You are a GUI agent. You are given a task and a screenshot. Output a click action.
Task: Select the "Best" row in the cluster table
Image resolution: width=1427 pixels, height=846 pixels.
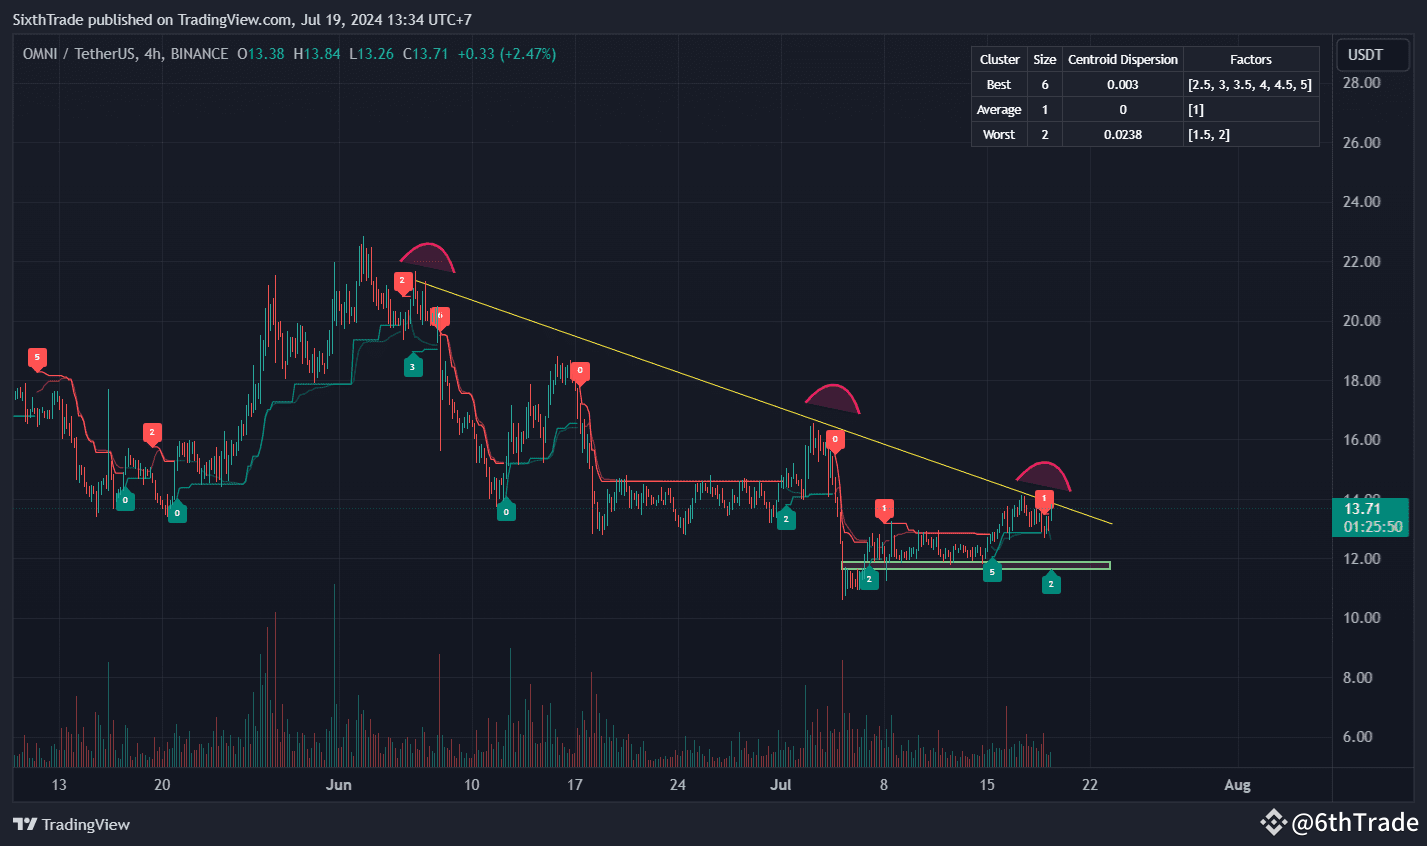(x=998, y=84)
